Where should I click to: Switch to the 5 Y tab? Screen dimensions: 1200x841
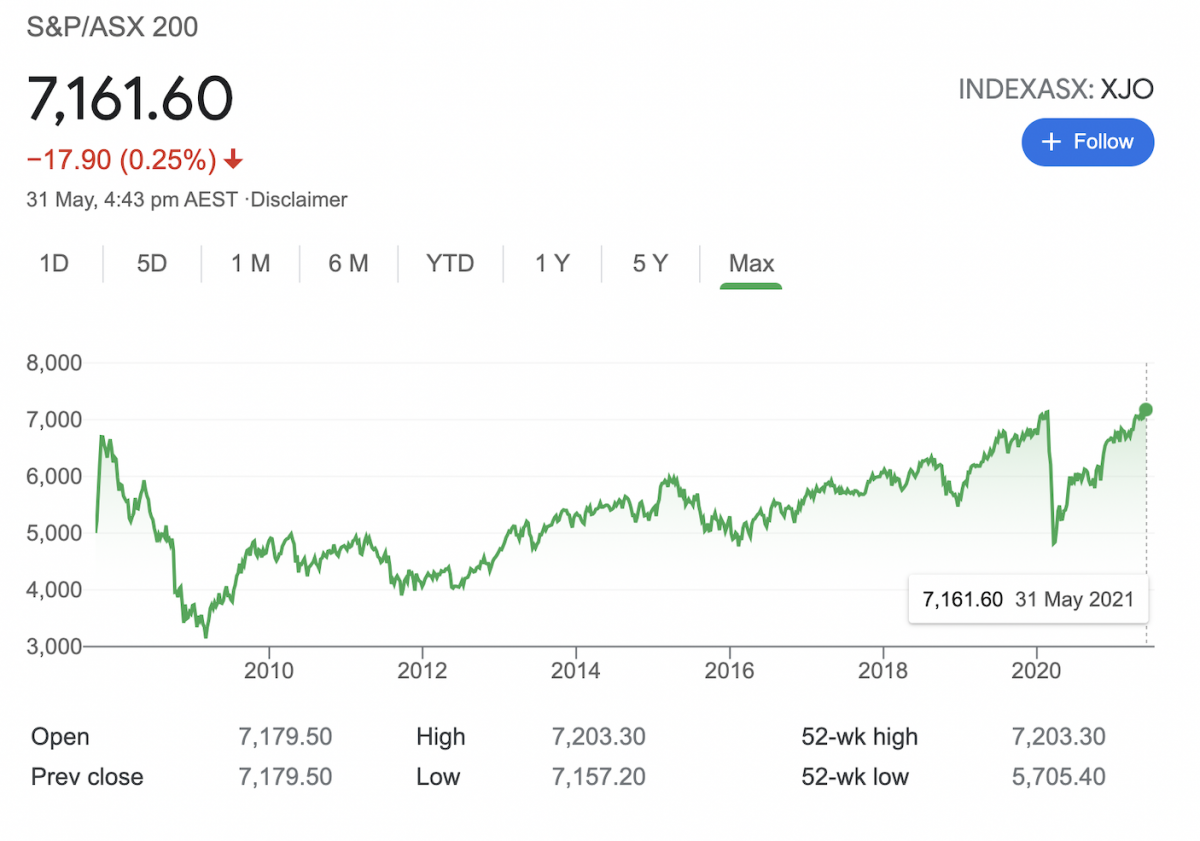(x=650, y=264)
